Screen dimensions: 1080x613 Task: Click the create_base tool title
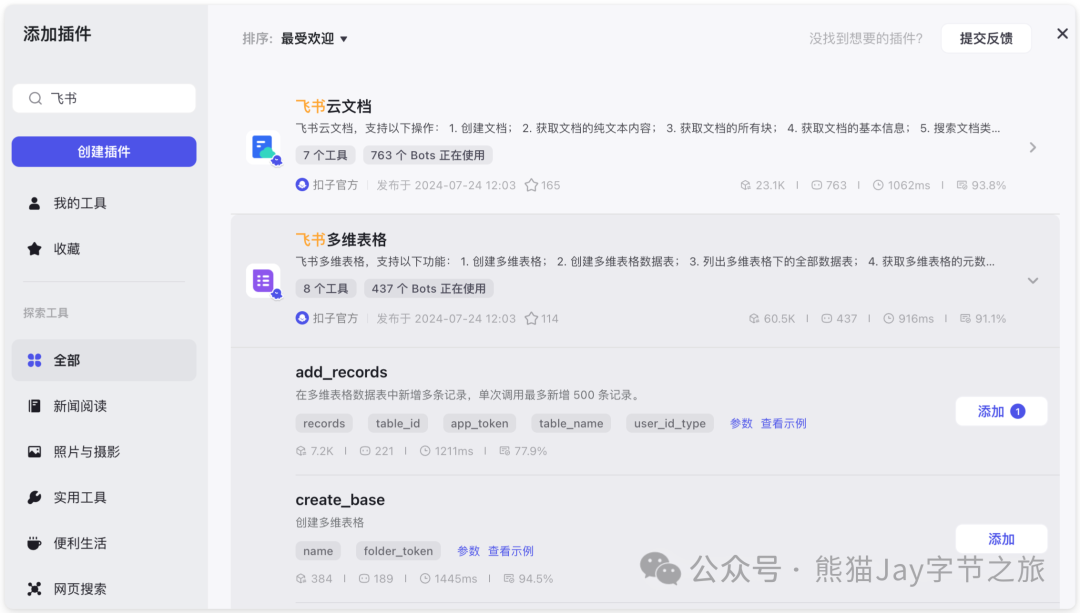tap(340, 499)
